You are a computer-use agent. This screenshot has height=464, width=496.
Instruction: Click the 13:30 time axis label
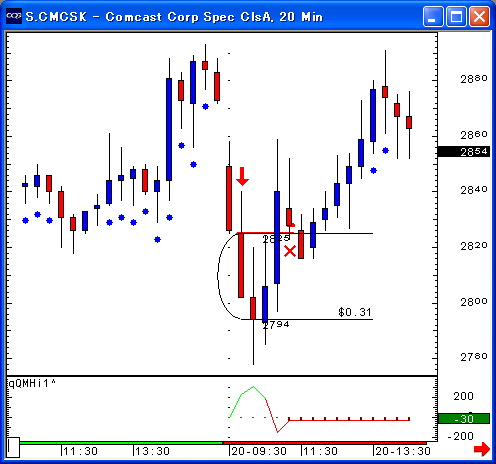point(153,451)
